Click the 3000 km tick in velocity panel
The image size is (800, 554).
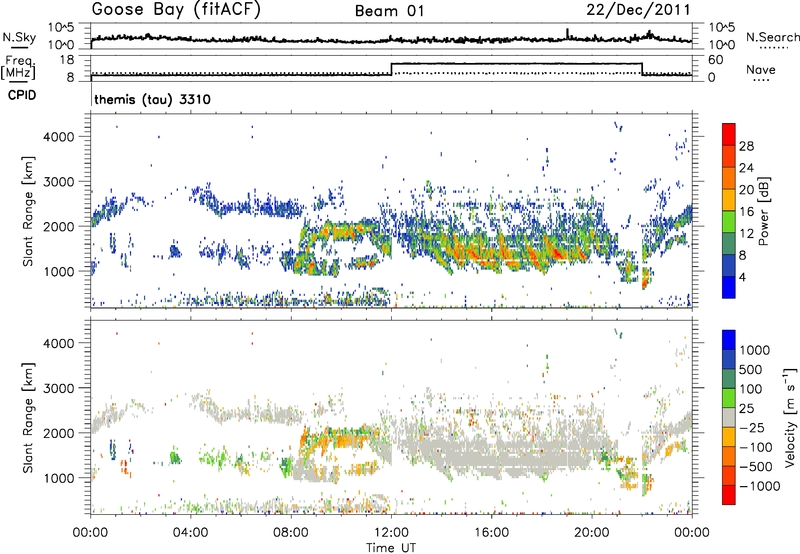(58, 388)
